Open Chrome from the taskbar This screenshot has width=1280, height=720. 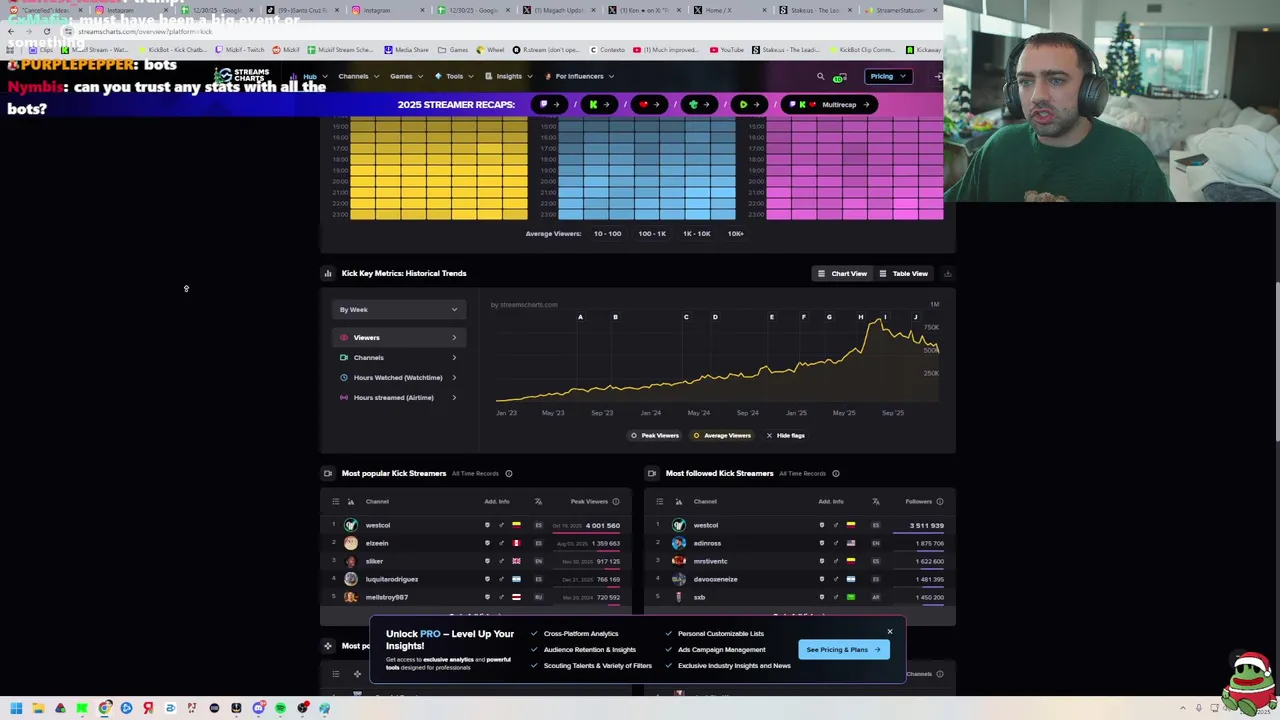(104, 708)
